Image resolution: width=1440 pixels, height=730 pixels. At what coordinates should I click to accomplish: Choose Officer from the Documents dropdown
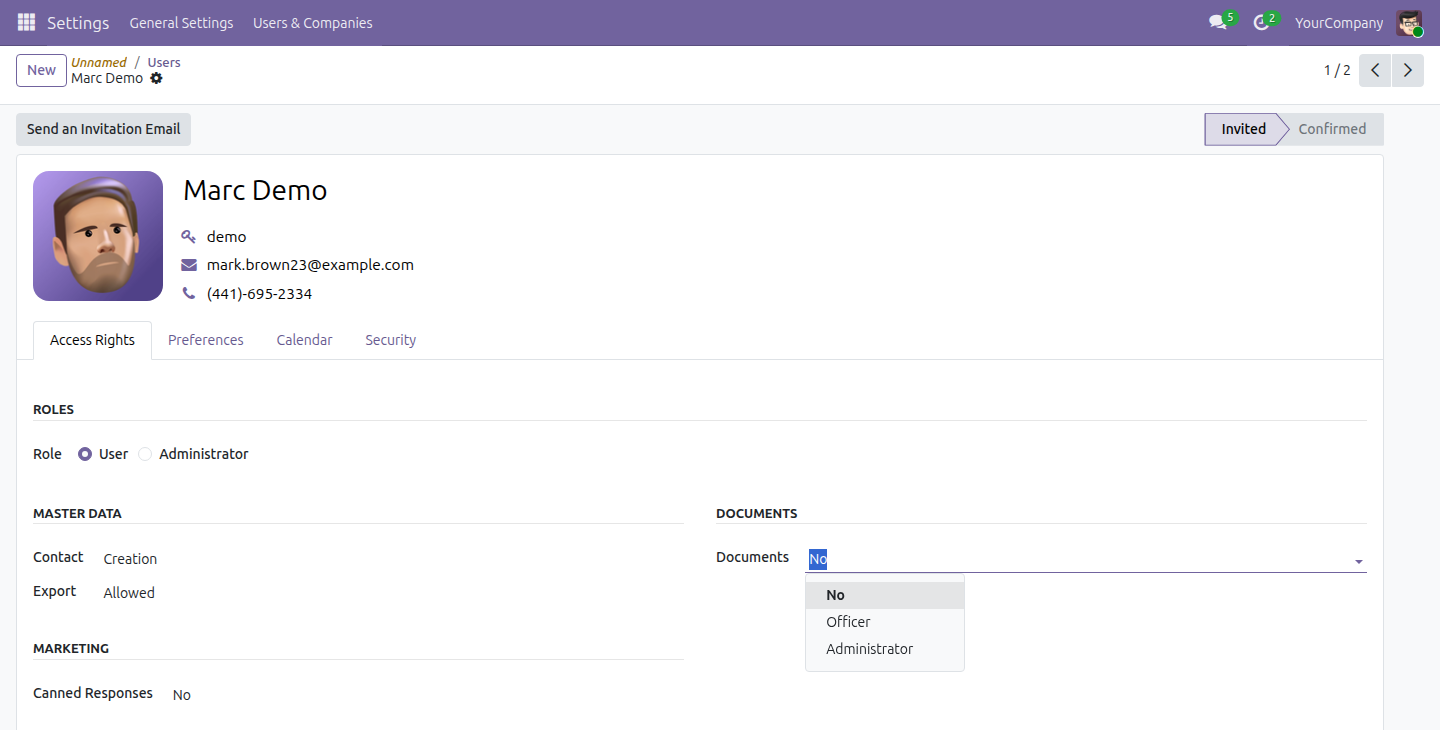coord(885,622)
